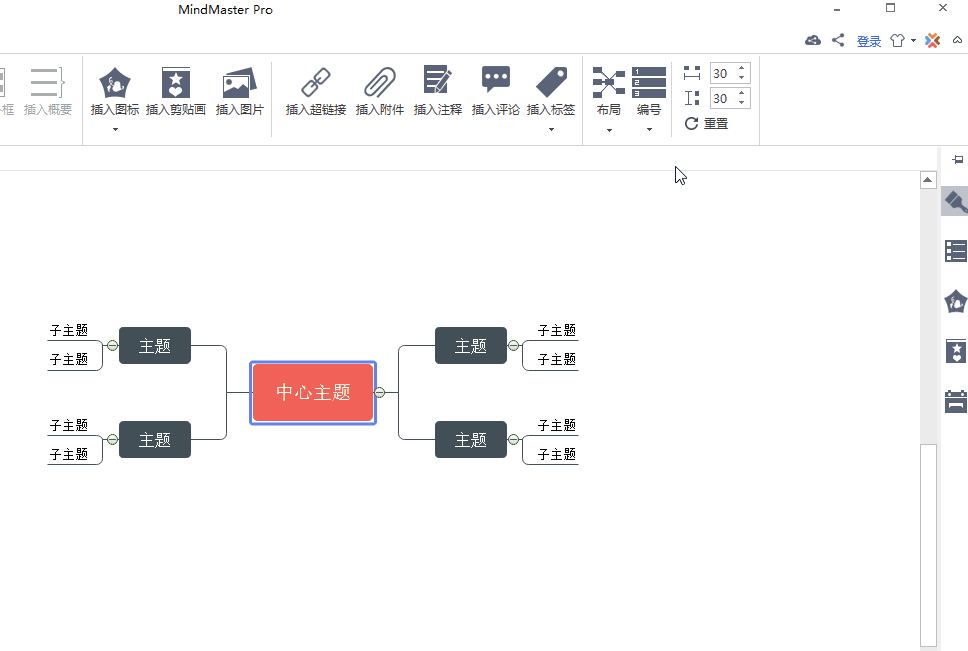Select the central topic 中心主题
Image resolution: width=968 pixels, height=651 pixels.
point(313,392)
